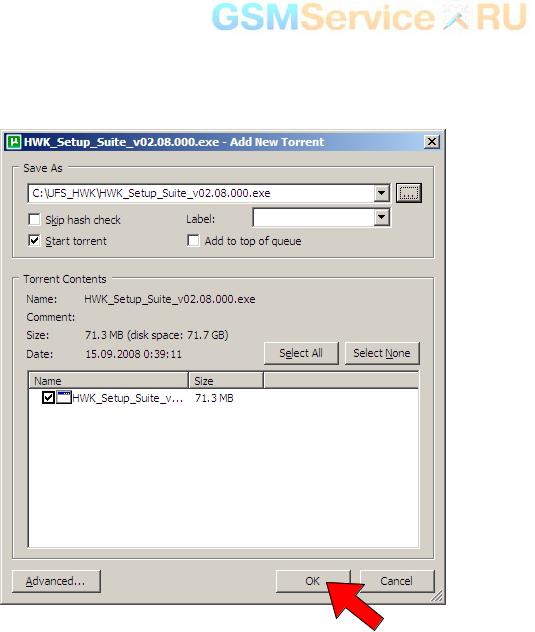535x632 pixels.
Task: Close the Add New Torrent dialog
Action: tap(432, 142)
